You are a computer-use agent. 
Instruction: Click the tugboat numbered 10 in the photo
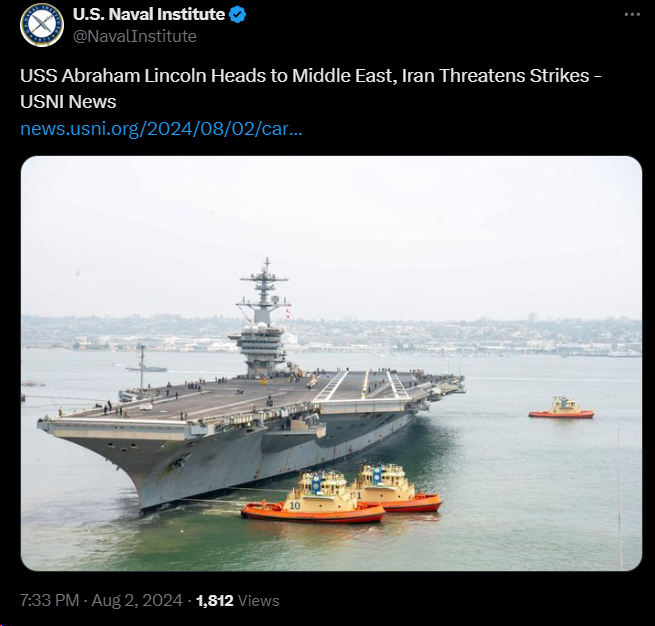(x=313, y=498)
